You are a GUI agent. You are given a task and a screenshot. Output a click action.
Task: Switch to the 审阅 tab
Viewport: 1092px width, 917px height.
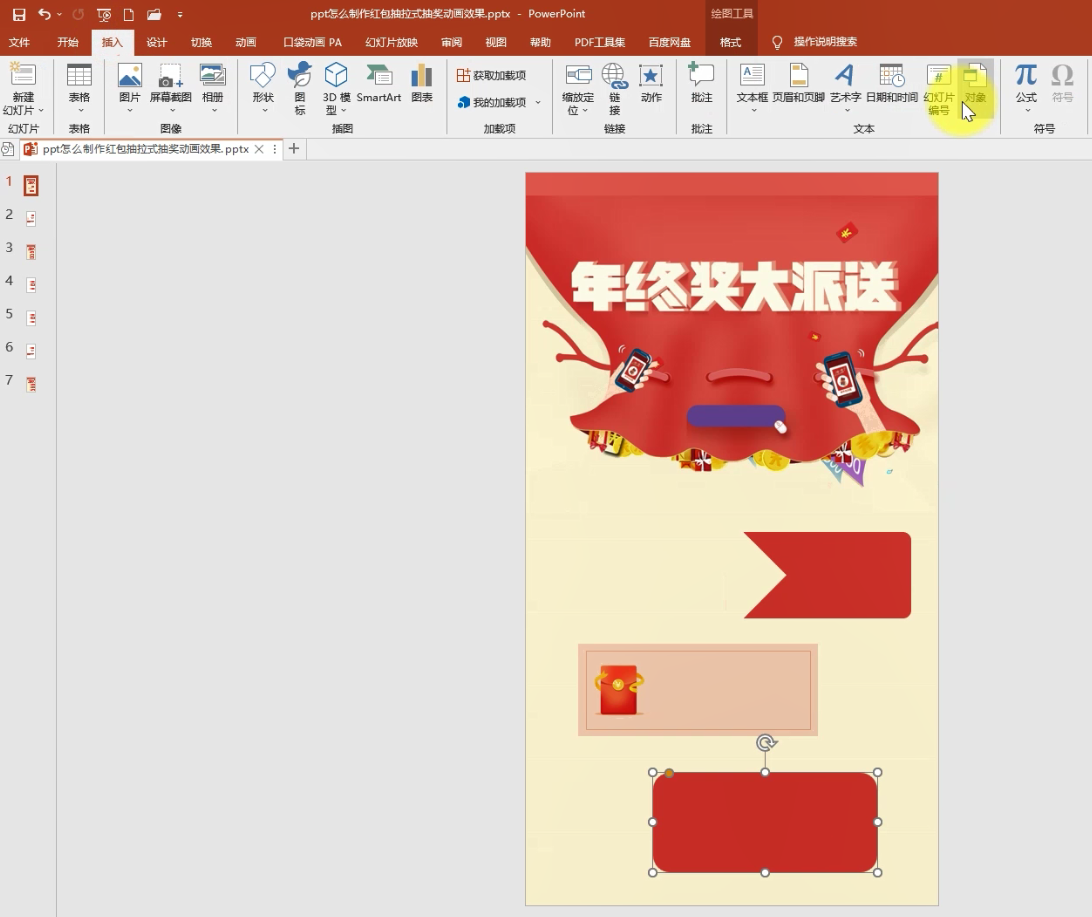(451, 42)
